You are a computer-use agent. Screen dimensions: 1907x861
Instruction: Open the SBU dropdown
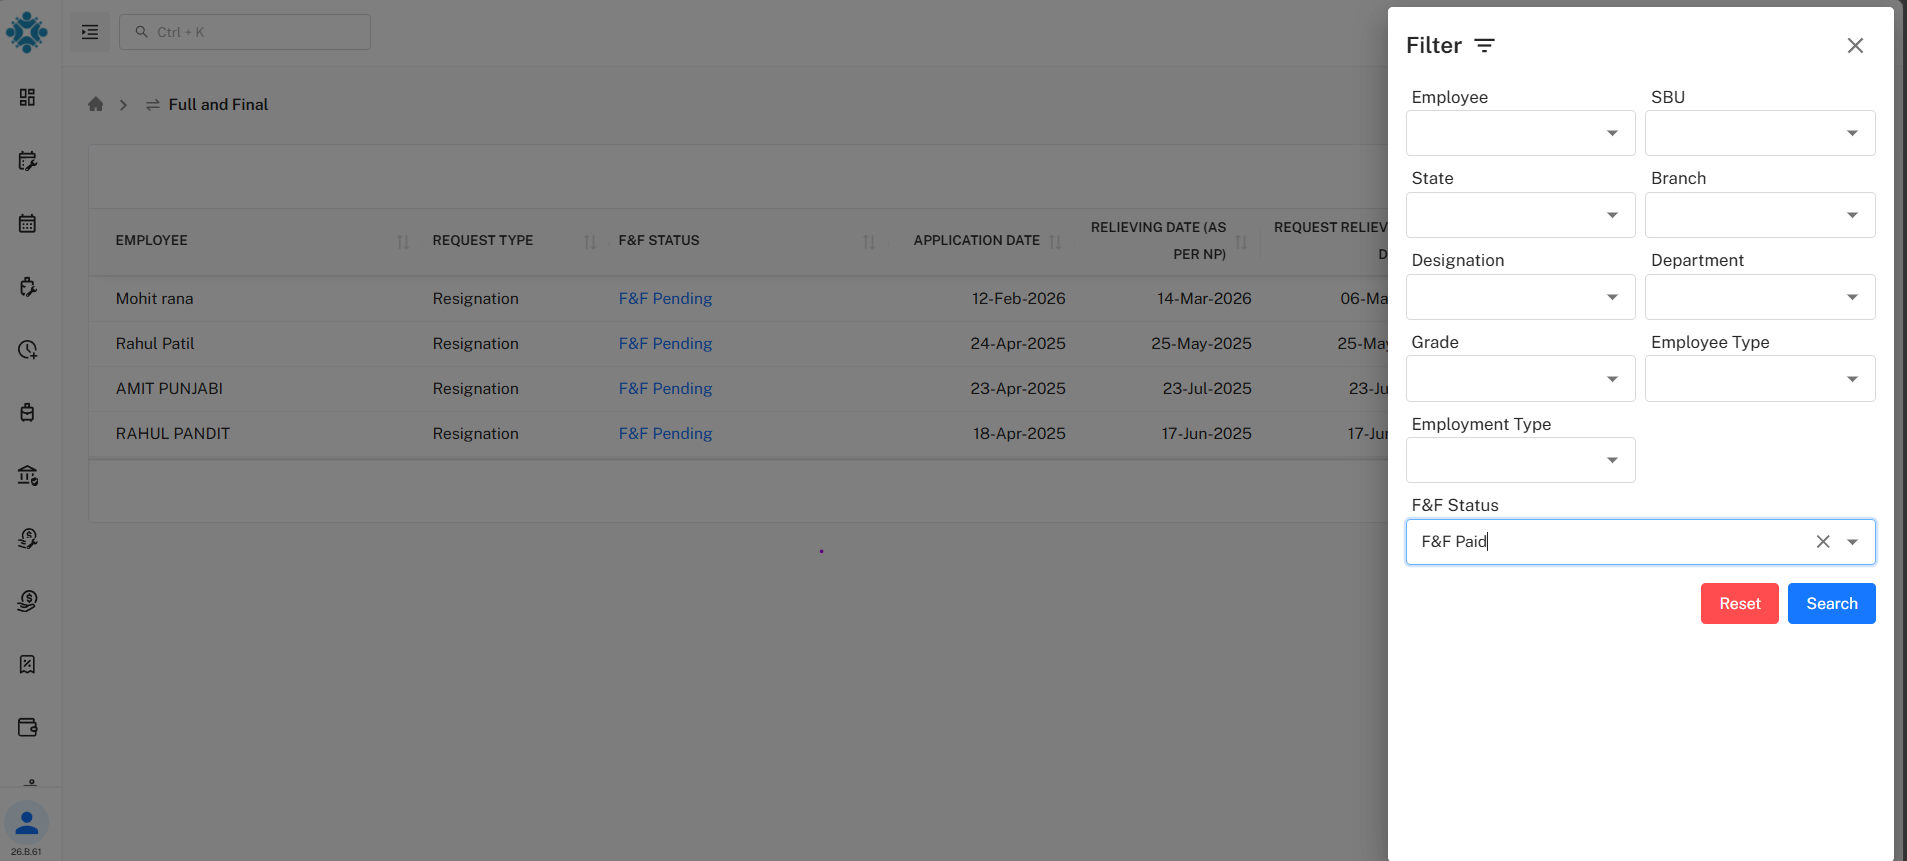[x=1760, y=133]
